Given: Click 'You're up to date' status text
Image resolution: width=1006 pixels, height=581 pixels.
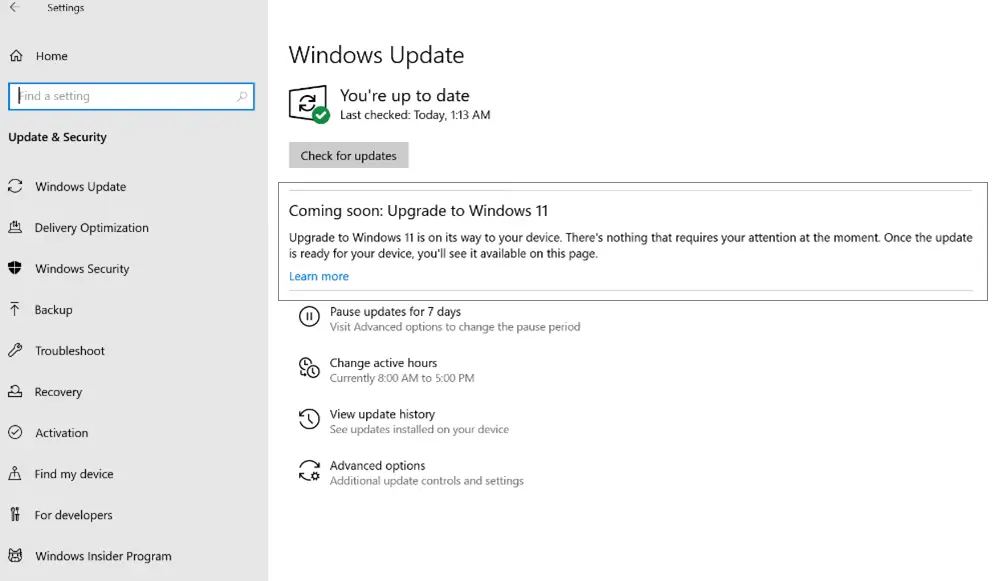Looking at the screenshot, I should coord(404,96).
